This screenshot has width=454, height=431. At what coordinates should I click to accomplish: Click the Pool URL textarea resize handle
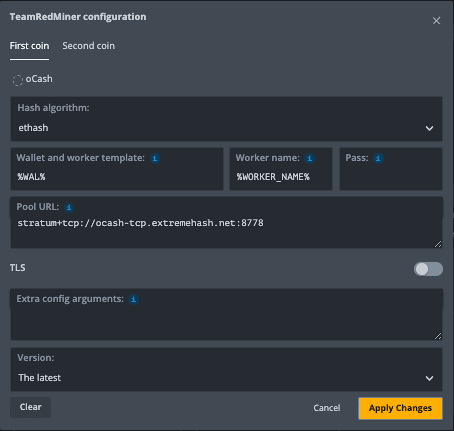438,244
